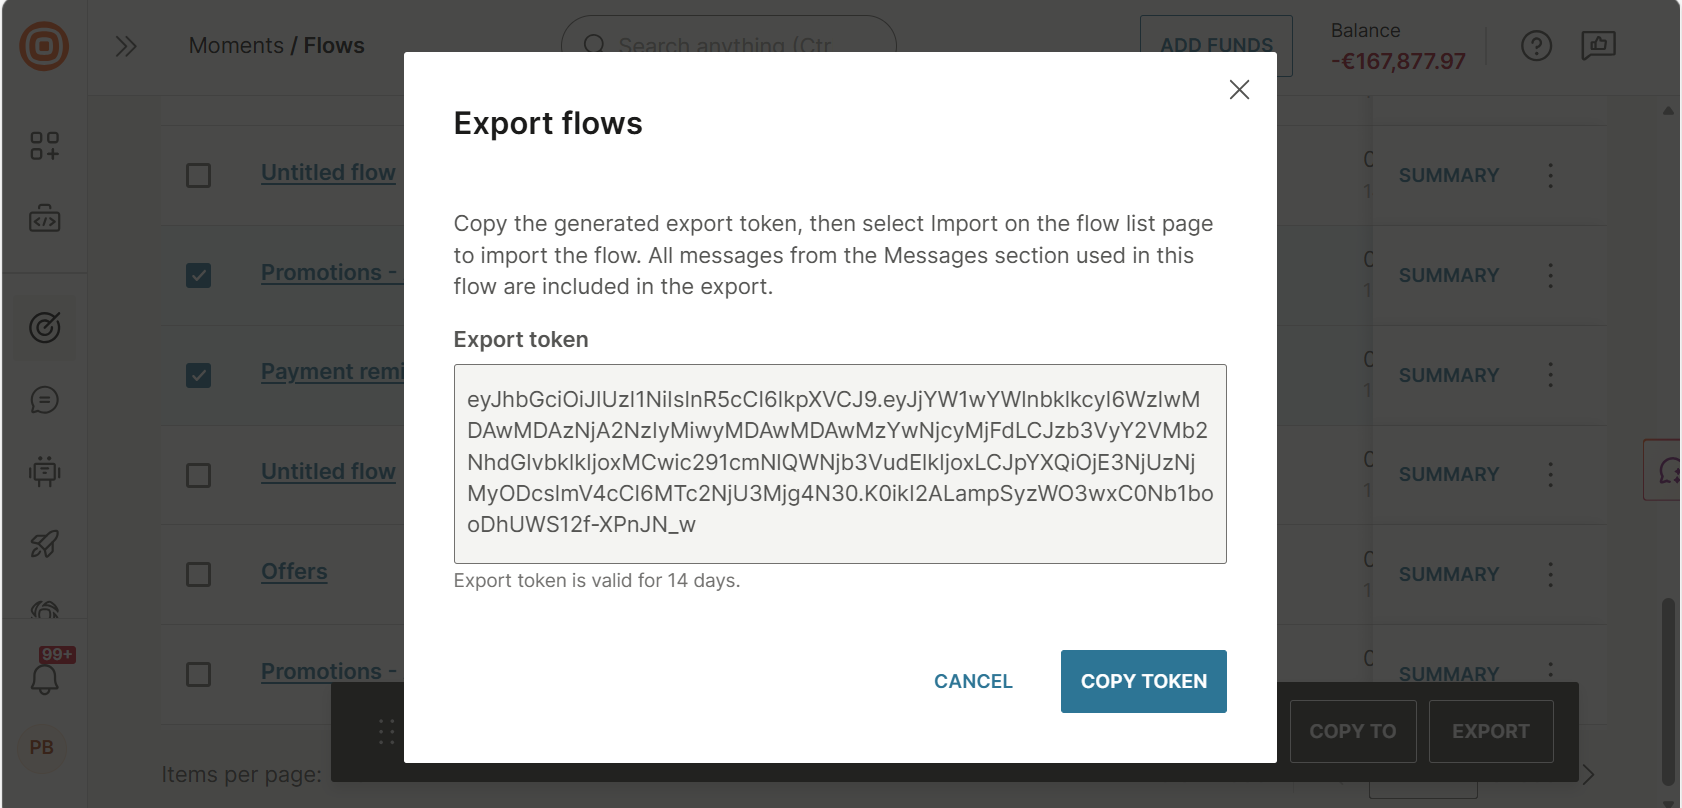This screenshot has height=808, width=1682.
Task: Select the Moments target icon in sidebar
Action: [x=44, y=327]
